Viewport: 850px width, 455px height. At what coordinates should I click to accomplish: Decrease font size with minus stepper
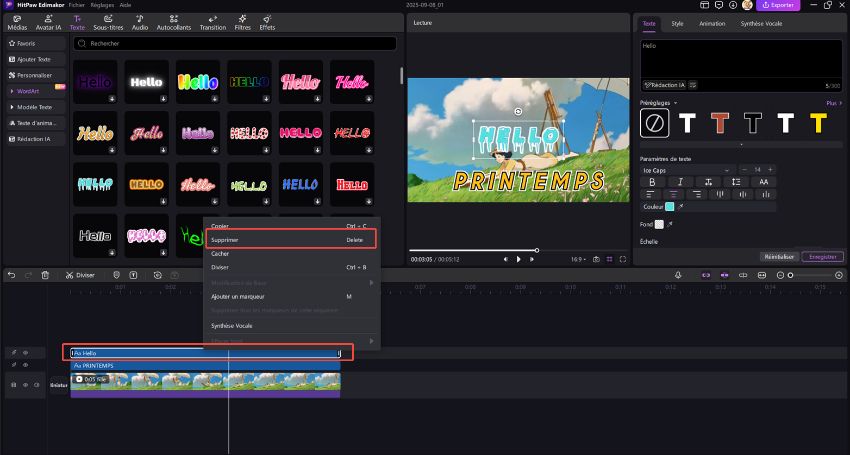pos(744,170)
